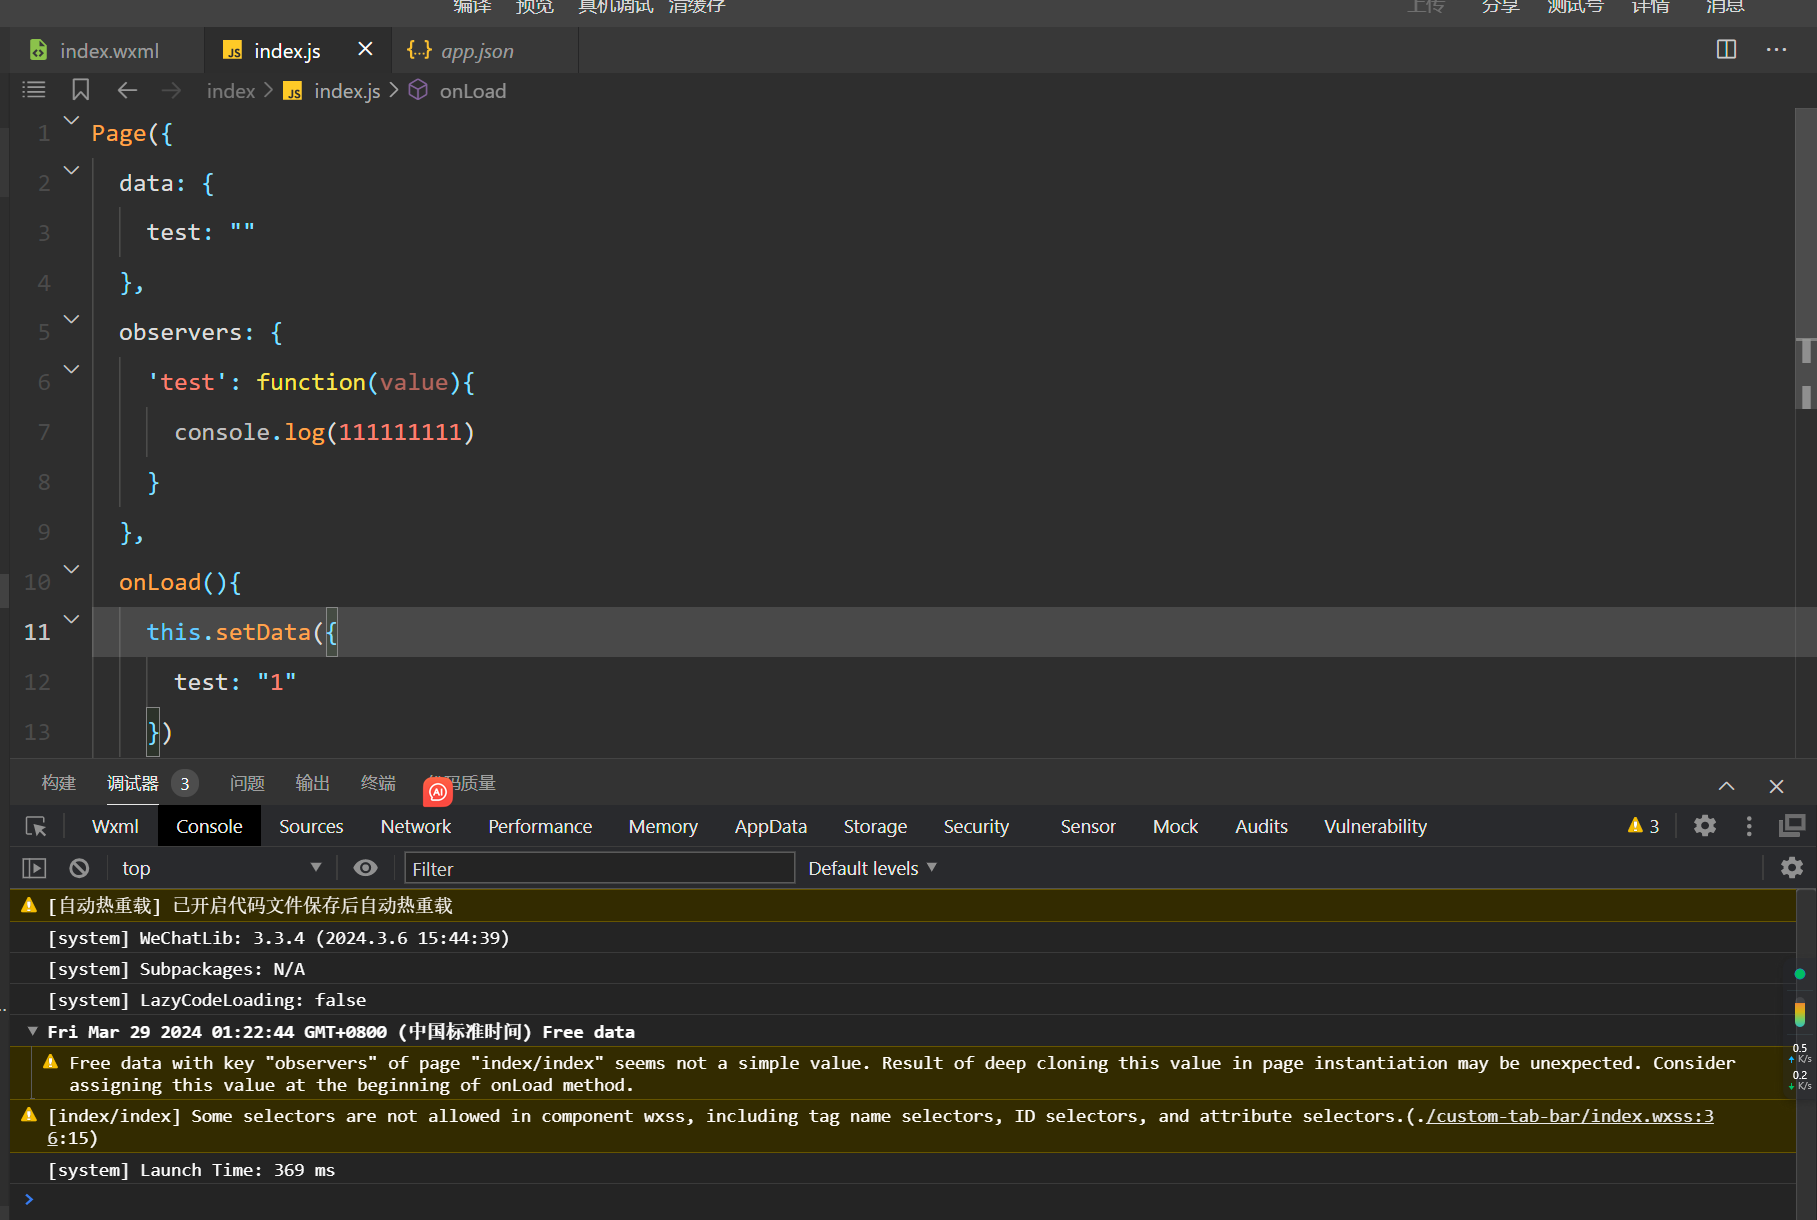Switch to the Storage devtools tab

coord(875,826)
